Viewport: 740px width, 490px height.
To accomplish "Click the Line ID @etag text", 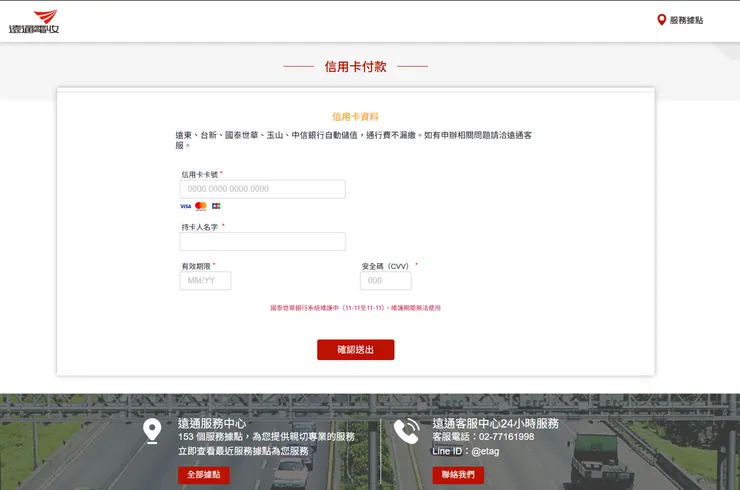I will click(466, 451).
